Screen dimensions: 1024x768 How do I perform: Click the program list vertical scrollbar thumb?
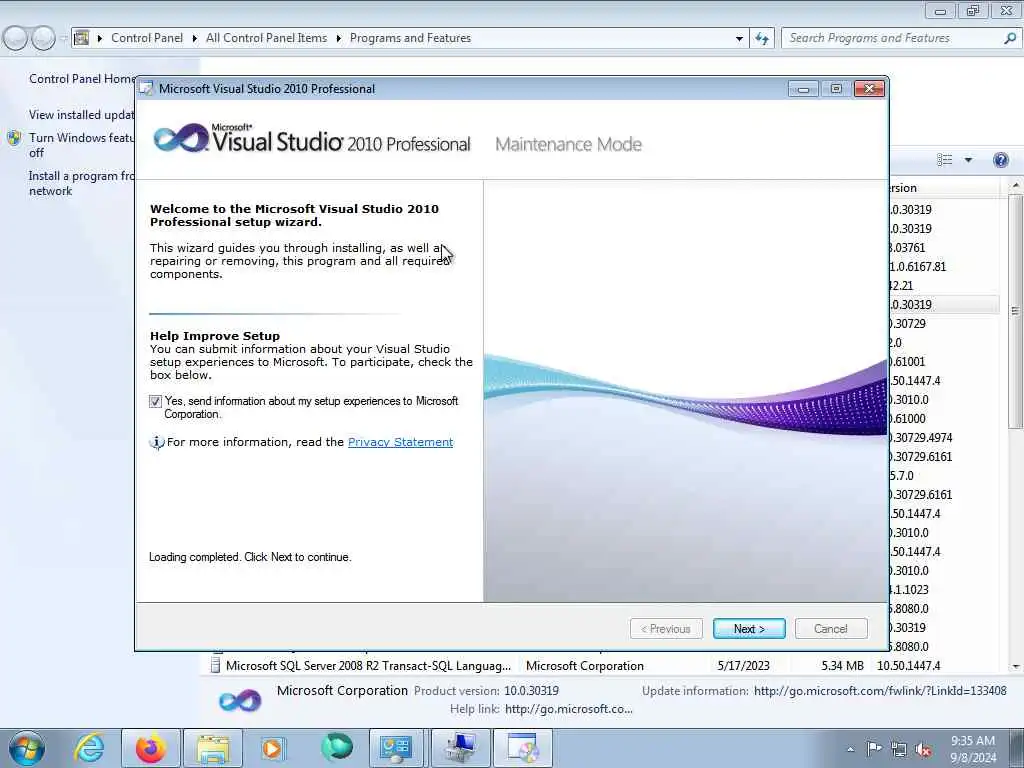(x=1016, y=312)
